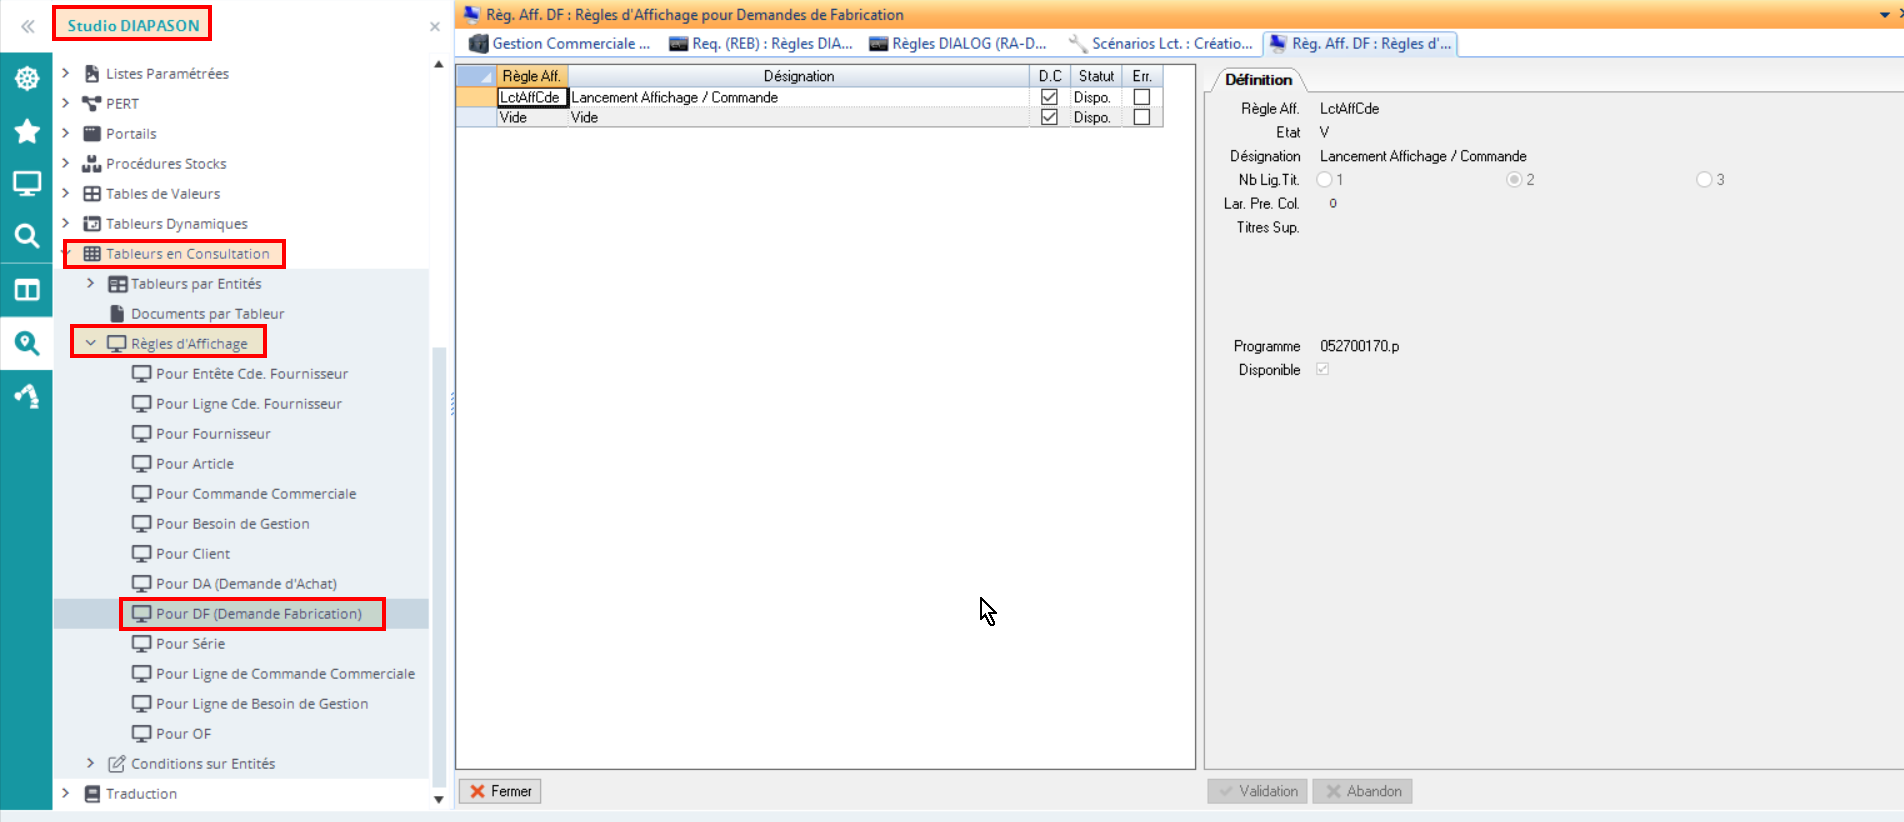Click the star favorites icon in sidebar
The image size is (1904, 822).
(x=27, y=131)
